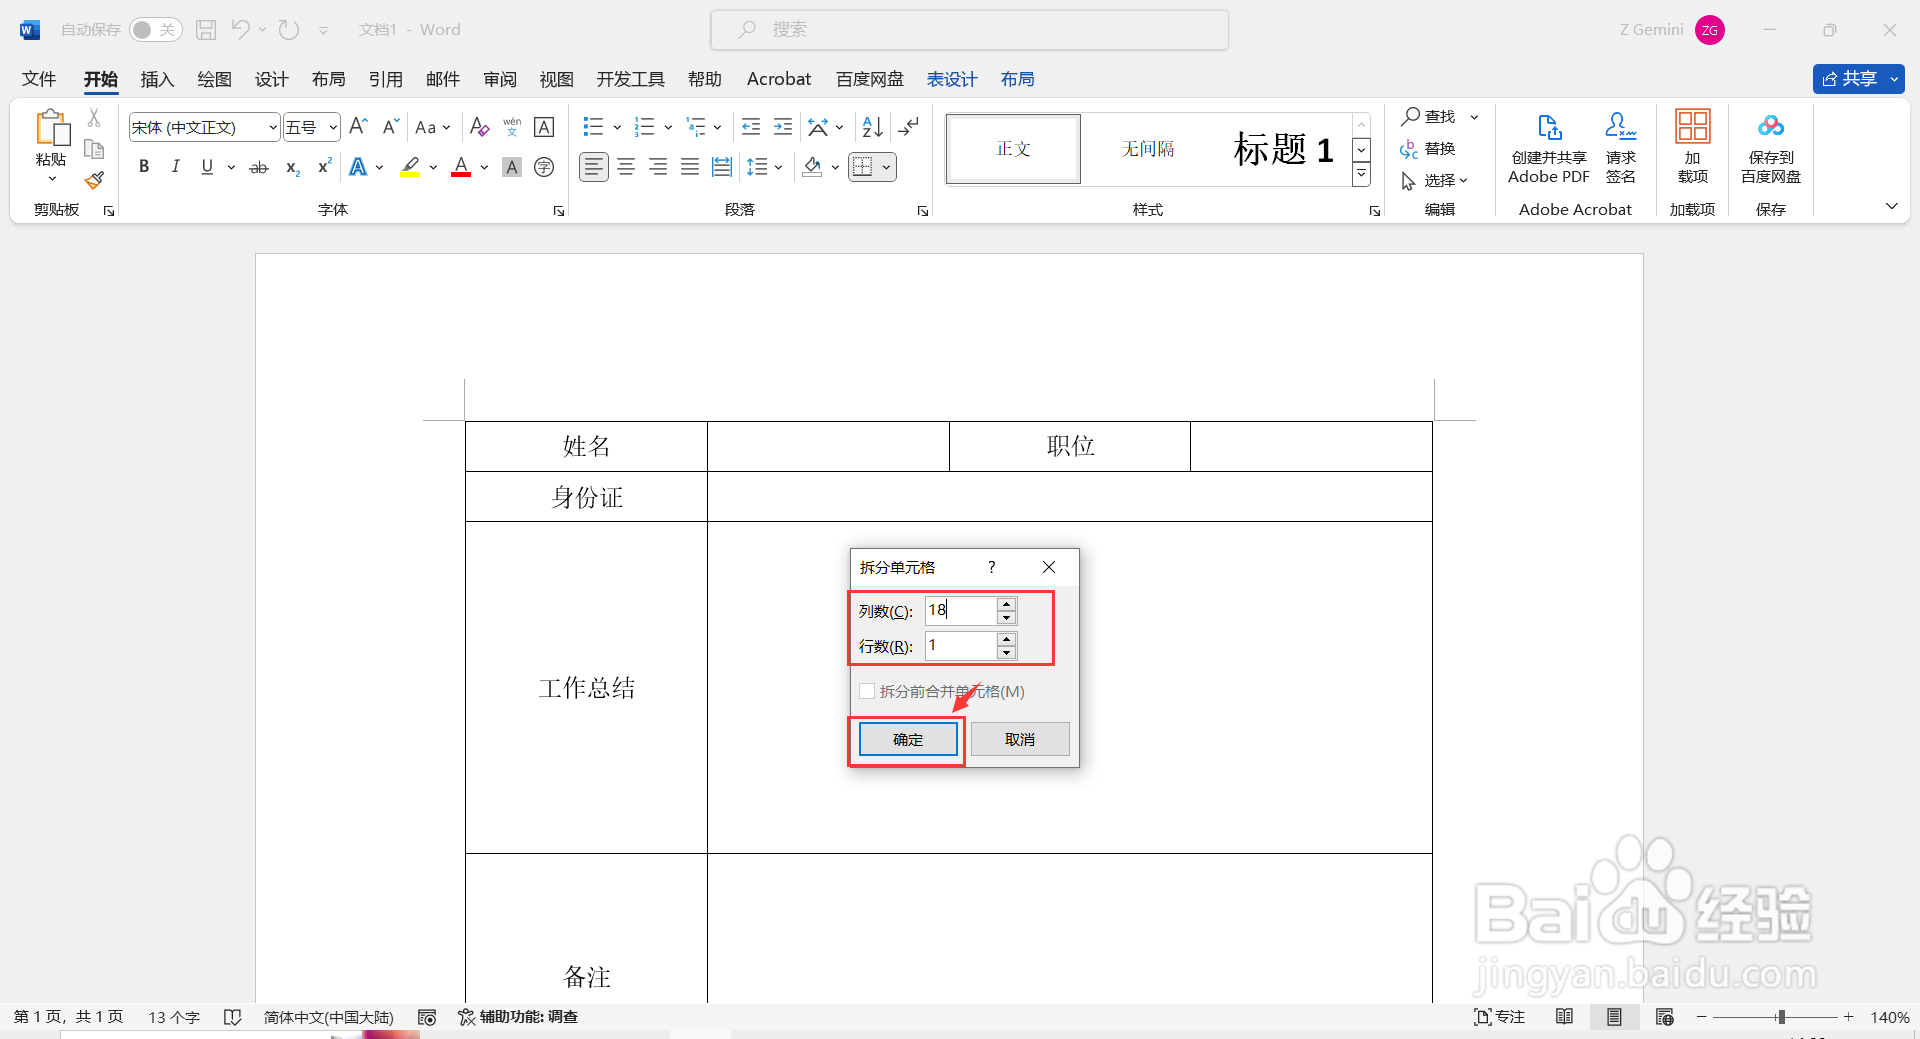Increase 列数 with the up stepper arrow
Screen dimensions: 1920x1039
tap(1005, 604)
